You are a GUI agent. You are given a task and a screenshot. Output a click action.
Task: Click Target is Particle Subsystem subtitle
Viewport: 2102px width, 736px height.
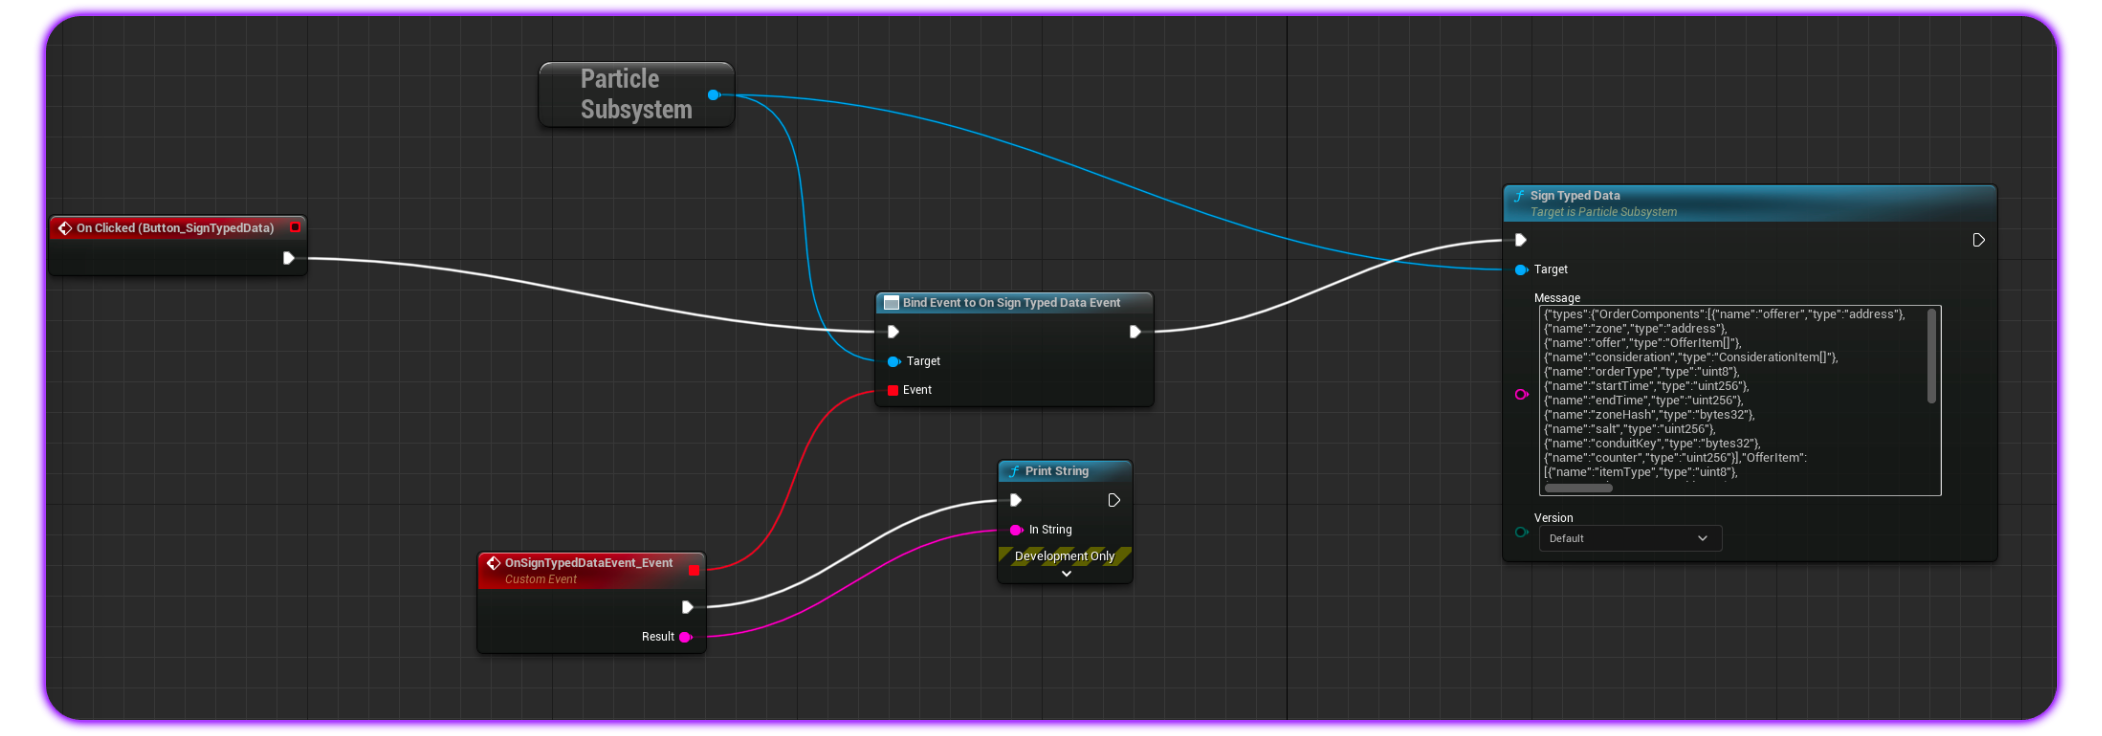tap(1603, 212)
